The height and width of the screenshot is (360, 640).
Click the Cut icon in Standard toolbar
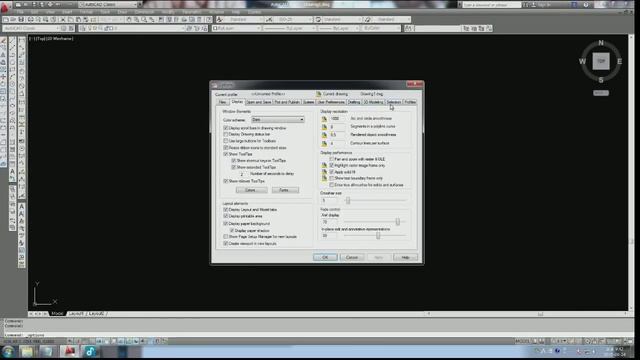pyautogui.click(x=62, y=20)
